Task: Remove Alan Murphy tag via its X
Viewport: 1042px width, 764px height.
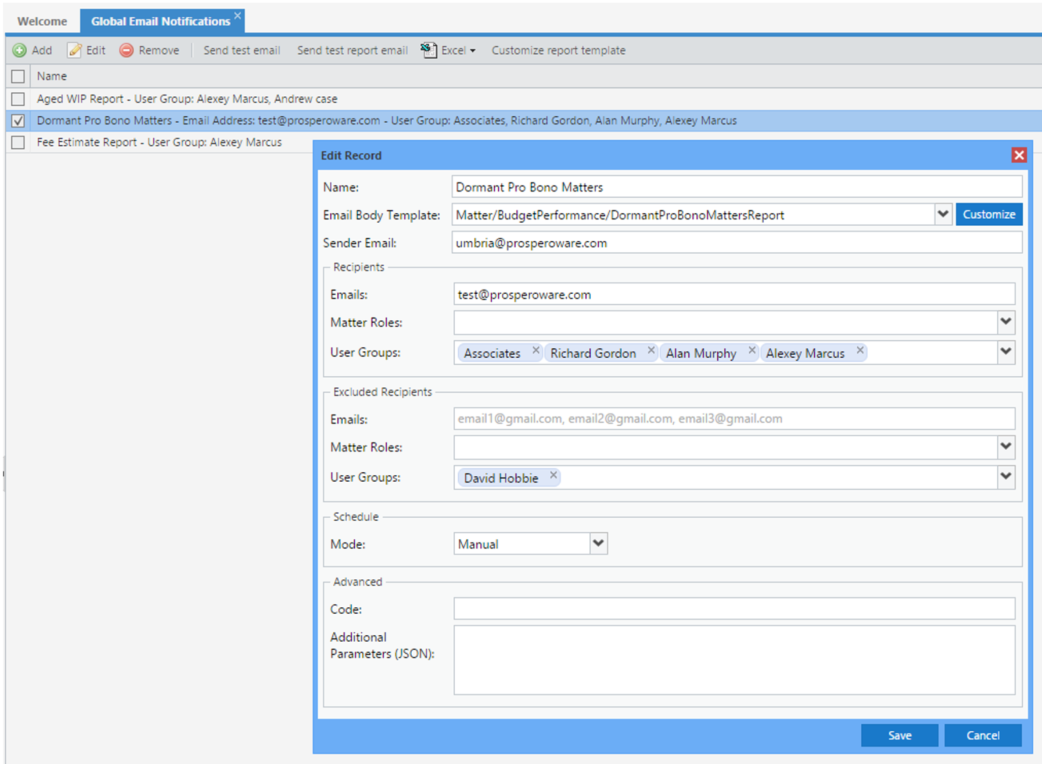Action: tap(752, 351)
